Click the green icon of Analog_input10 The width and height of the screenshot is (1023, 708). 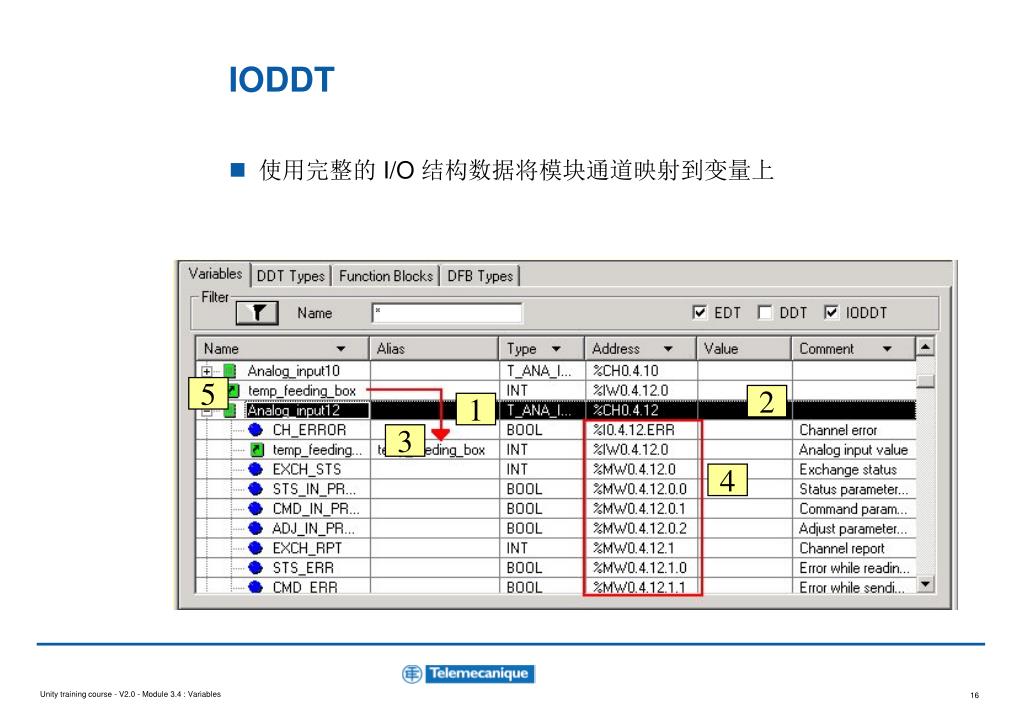point(230,371)
